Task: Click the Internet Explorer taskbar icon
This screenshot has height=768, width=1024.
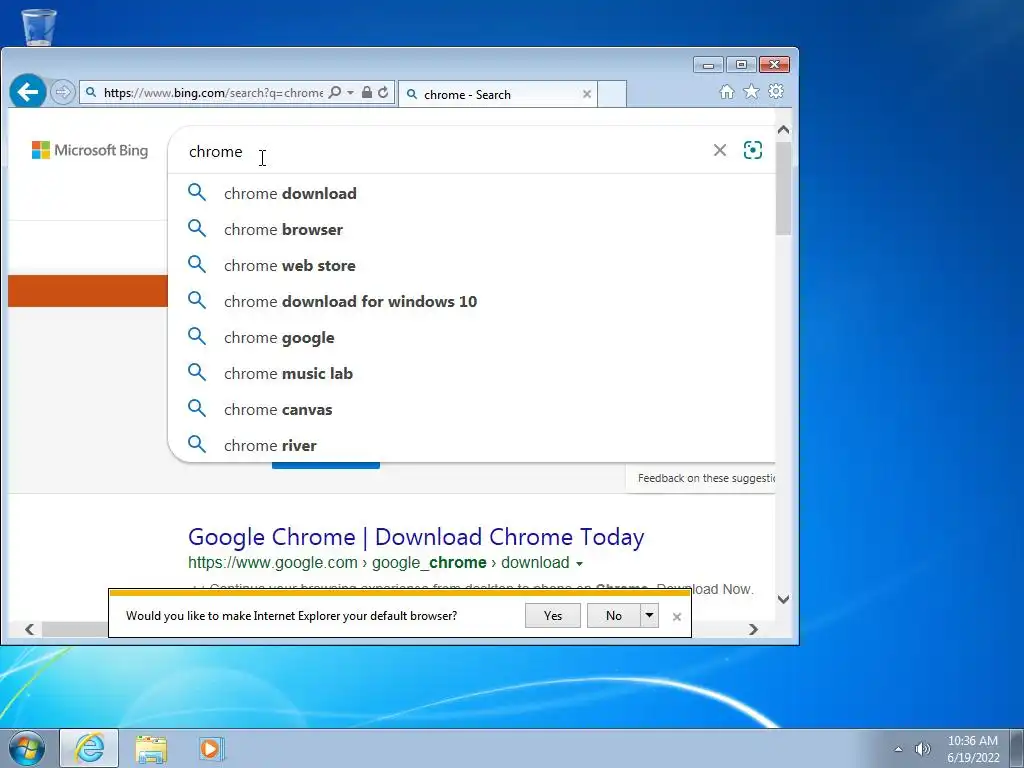Action: [89, 748]
